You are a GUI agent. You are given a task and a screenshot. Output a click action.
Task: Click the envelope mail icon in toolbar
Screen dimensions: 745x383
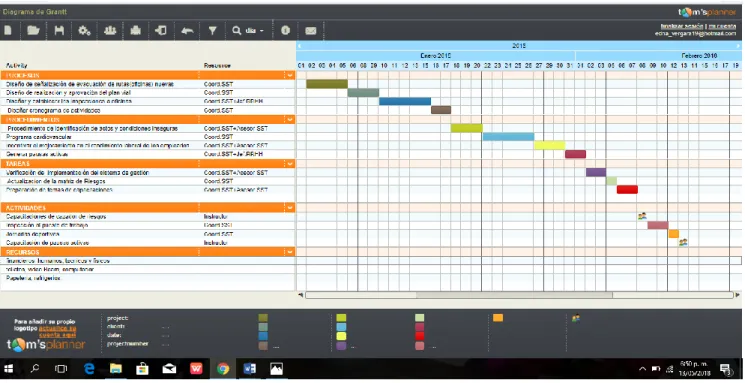(311, 30)
